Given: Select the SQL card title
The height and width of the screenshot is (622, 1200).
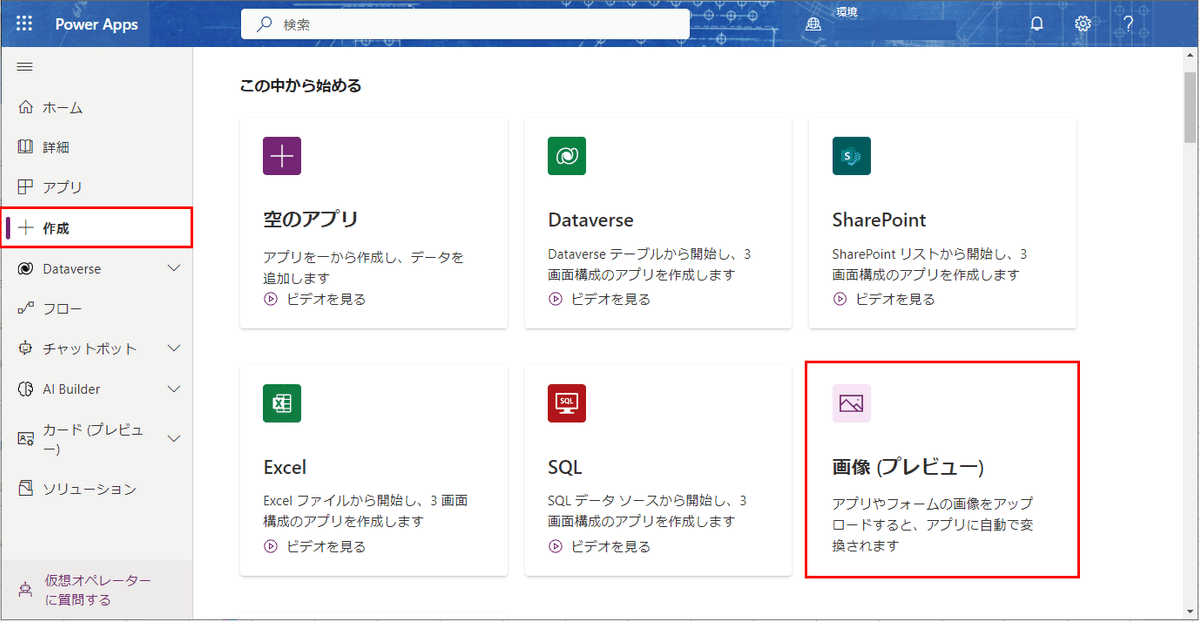Looking at the screenshot, I should (565, 467).
